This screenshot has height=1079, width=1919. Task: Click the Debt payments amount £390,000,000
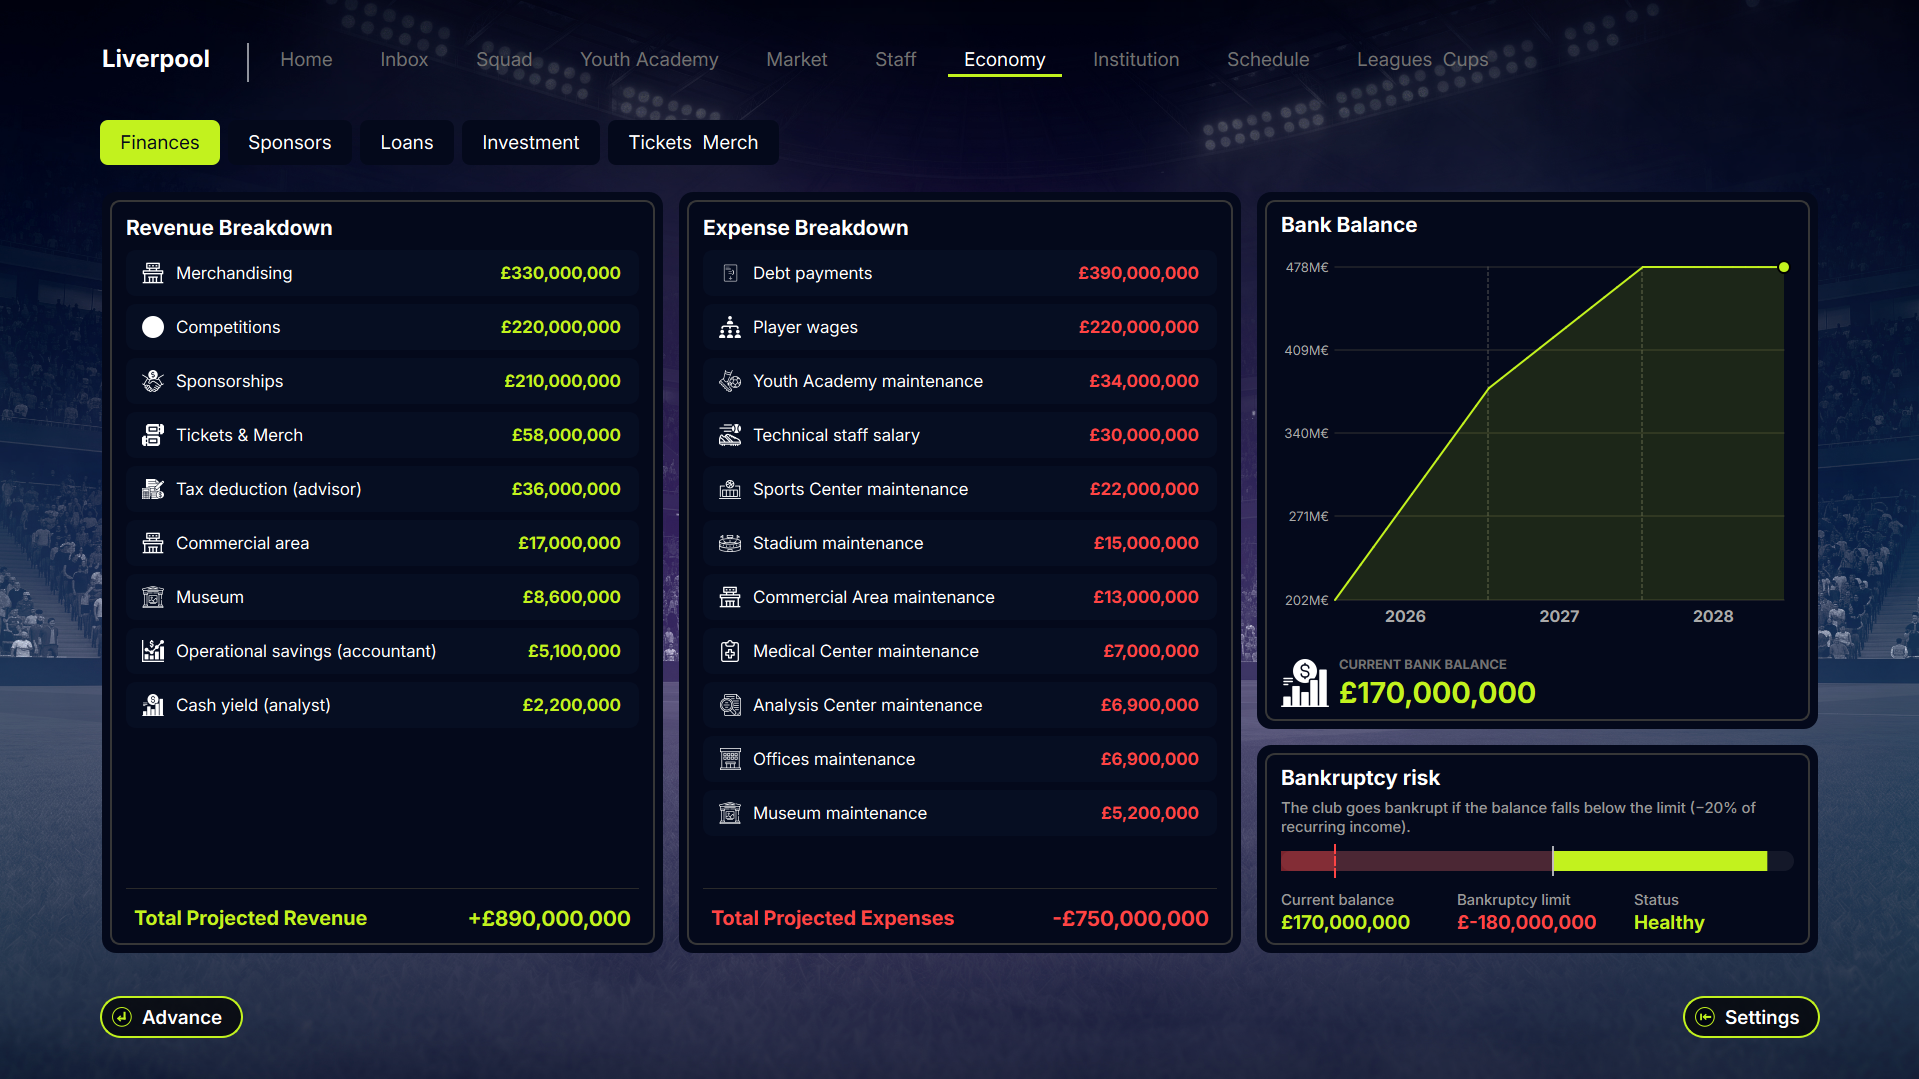(x=1138, y=273)
